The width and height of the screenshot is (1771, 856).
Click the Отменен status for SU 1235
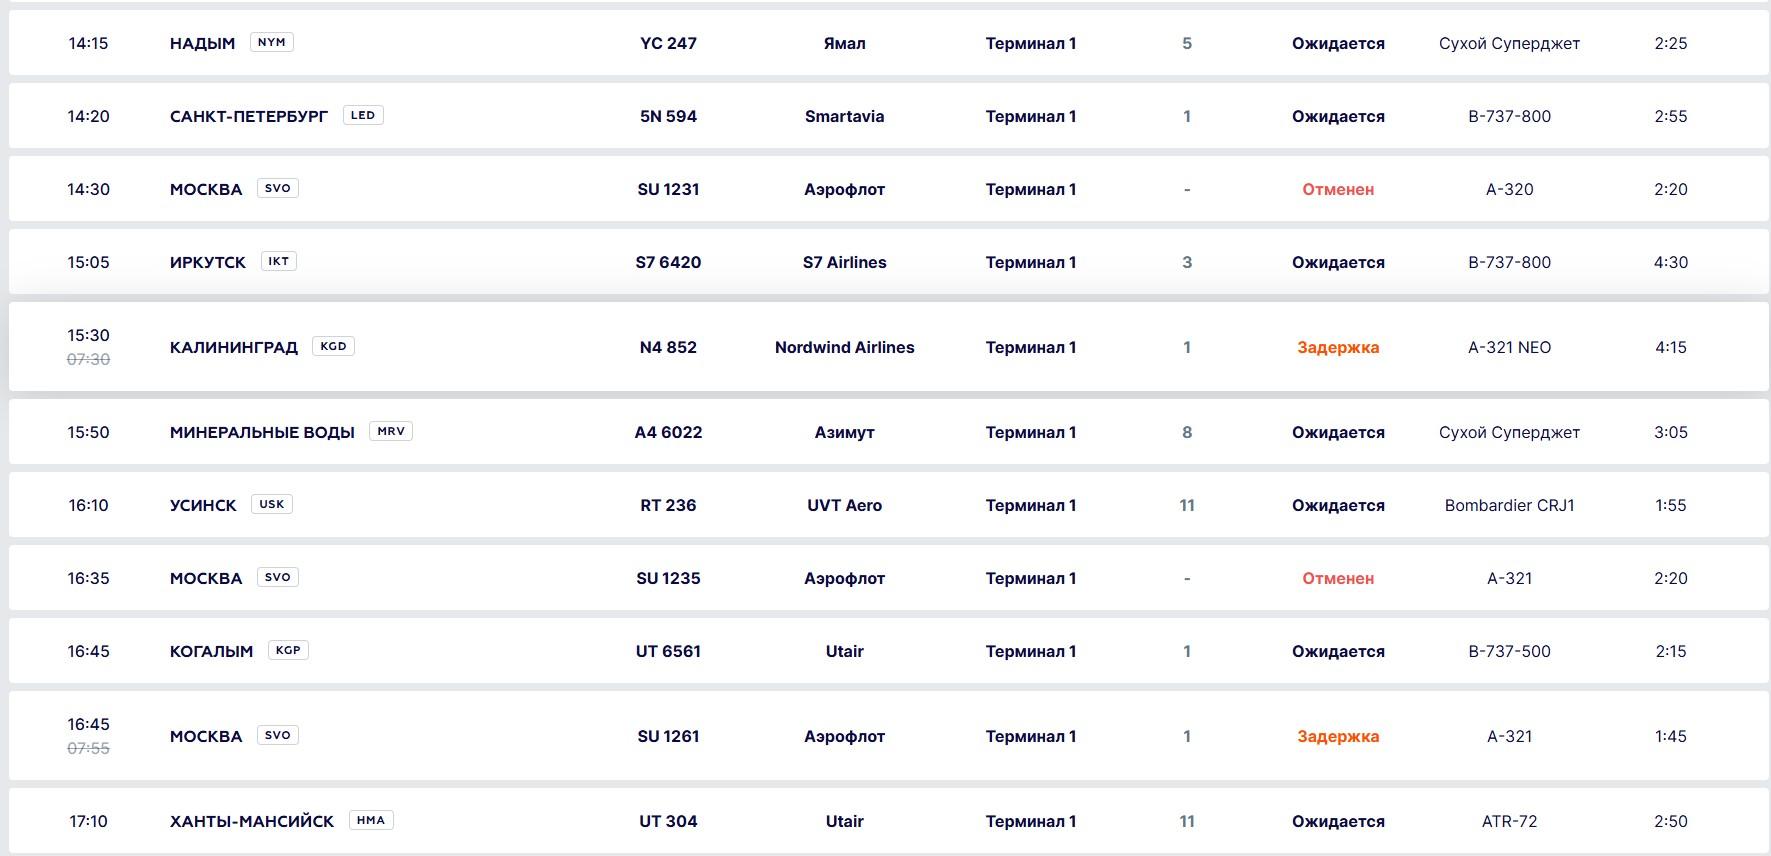point(1338,578)
